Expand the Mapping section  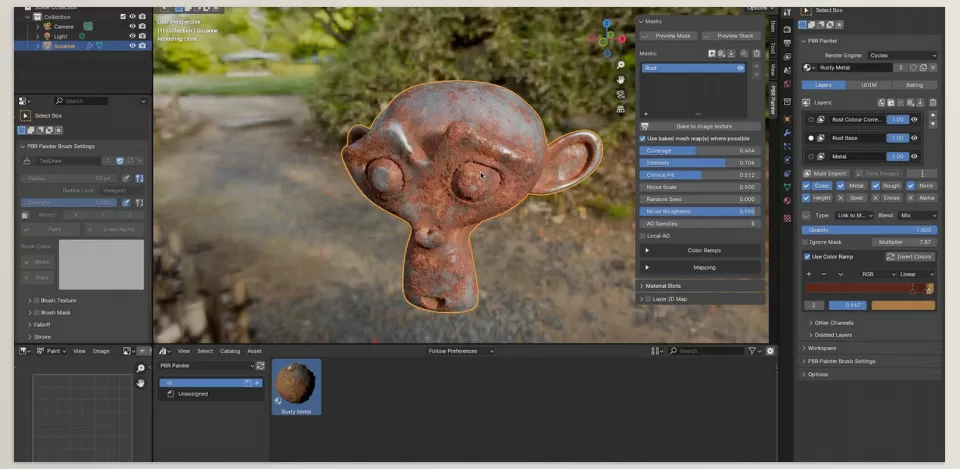(x=700, y=268)
